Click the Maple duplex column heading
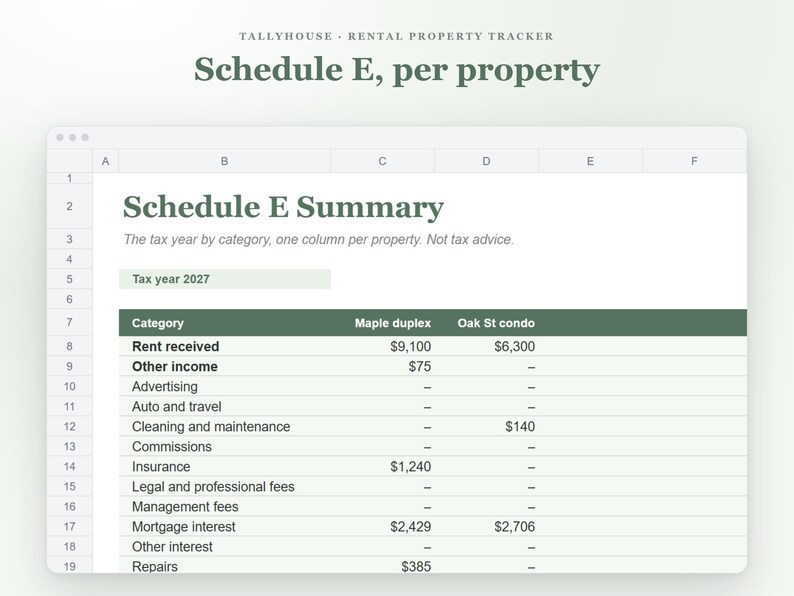This screenshot has height=596, width=794. coord(392,323)
